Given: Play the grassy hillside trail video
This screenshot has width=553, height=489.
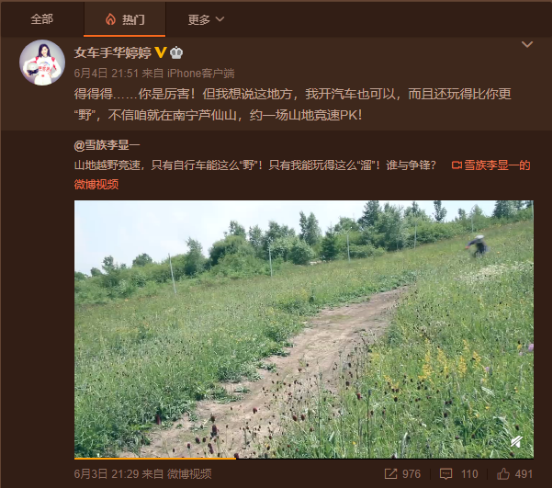Looking at the screenshot, I should 304,329.
